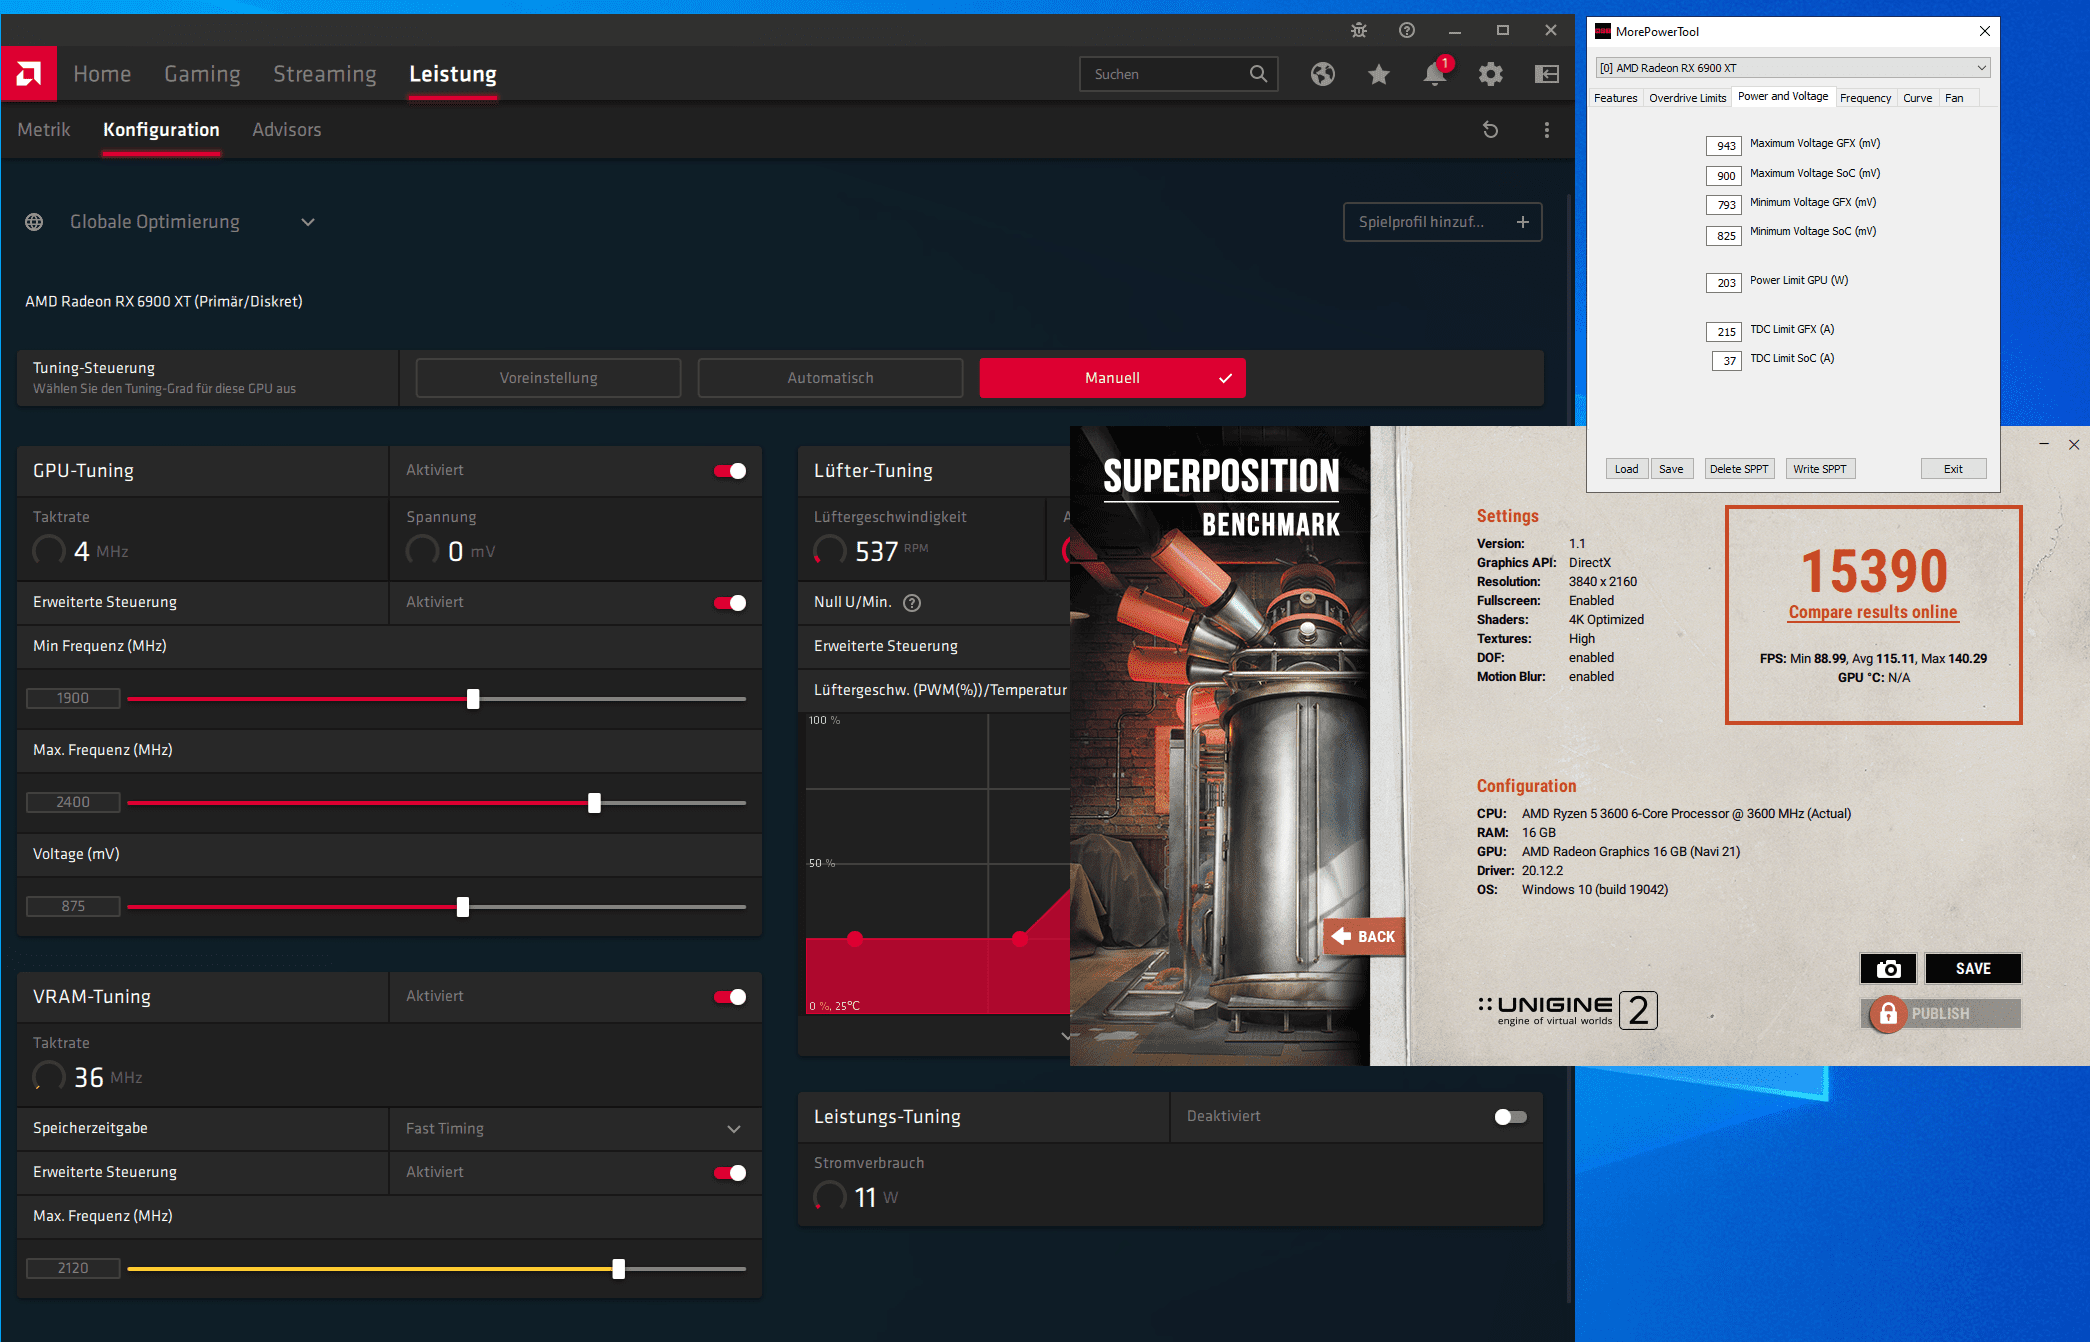Image resolution: width=2090 pixels, height=1342 pixels.
Task: Click Delete SPPT in MorePowerTool
Action: coord(1739,469)
